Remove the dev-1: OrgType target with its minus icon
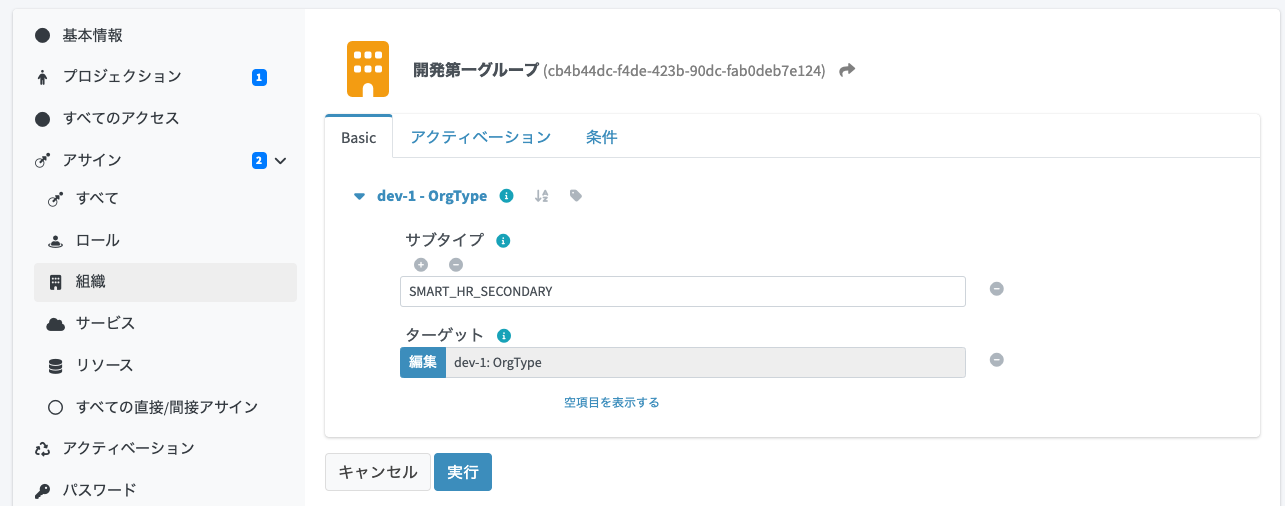The width and height of the screenshot is (1285, 506). click(996, 361)
